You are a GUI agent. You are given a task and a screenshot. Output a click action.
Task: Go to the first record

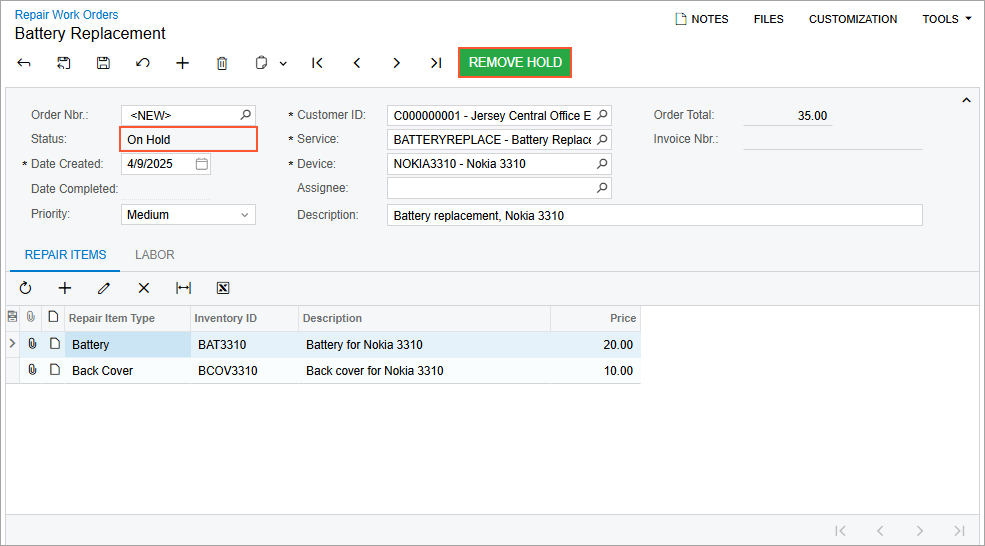point(317,63)
